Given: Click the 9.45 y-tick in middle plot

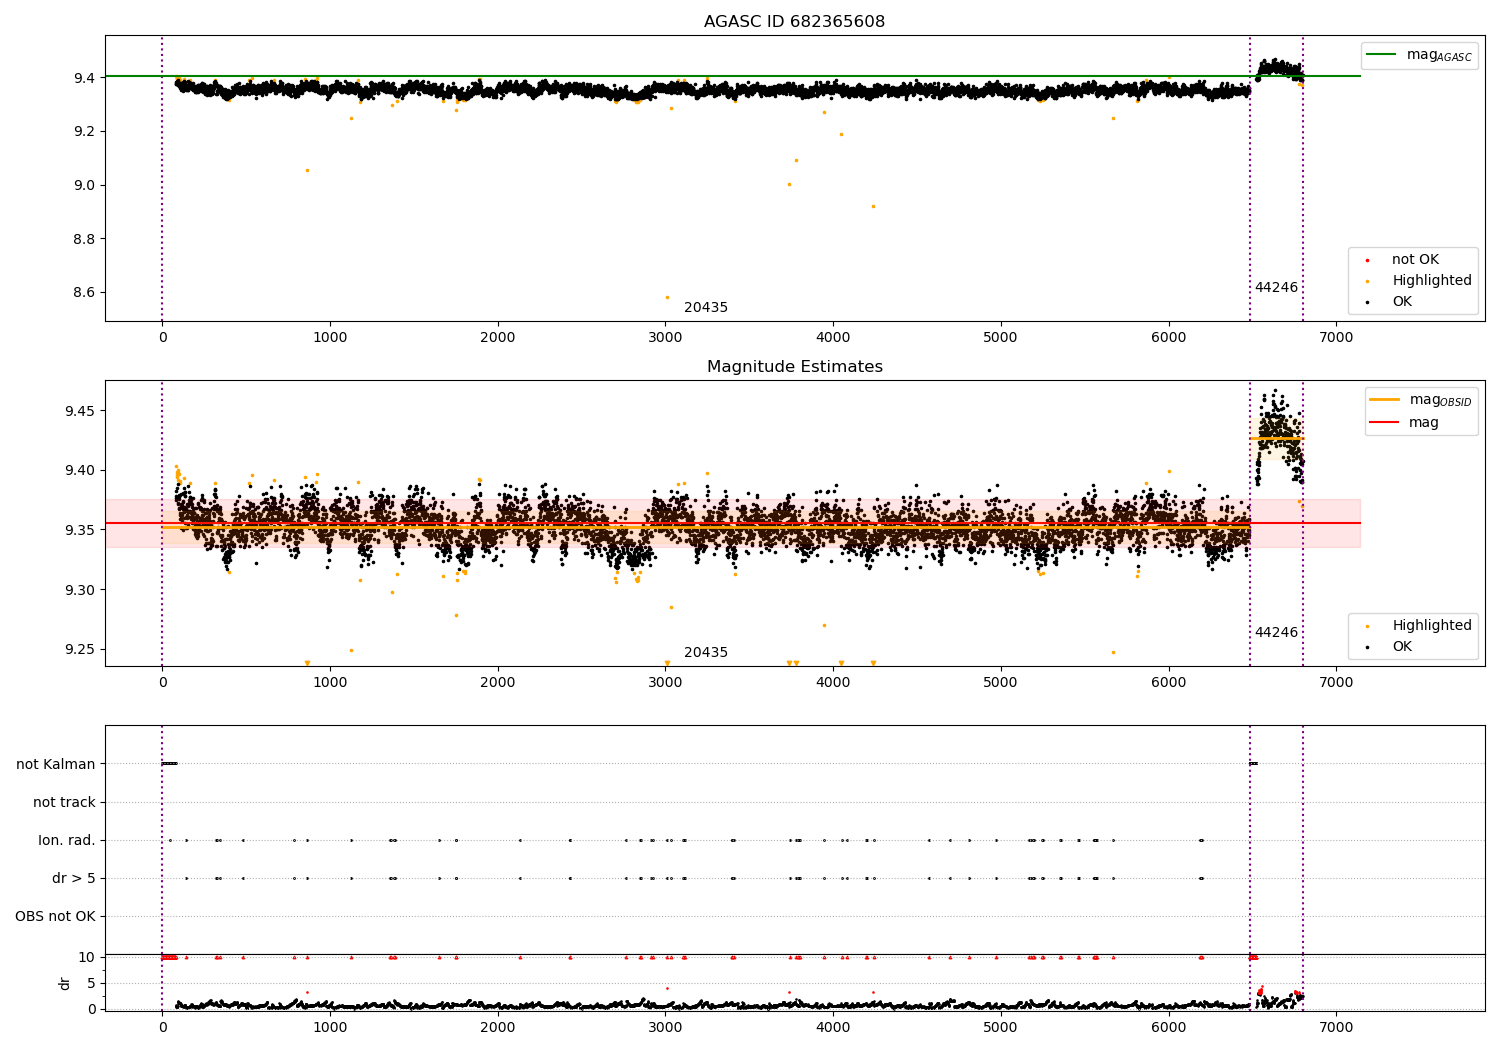Looking at the screenshot, I should [80, 411].
